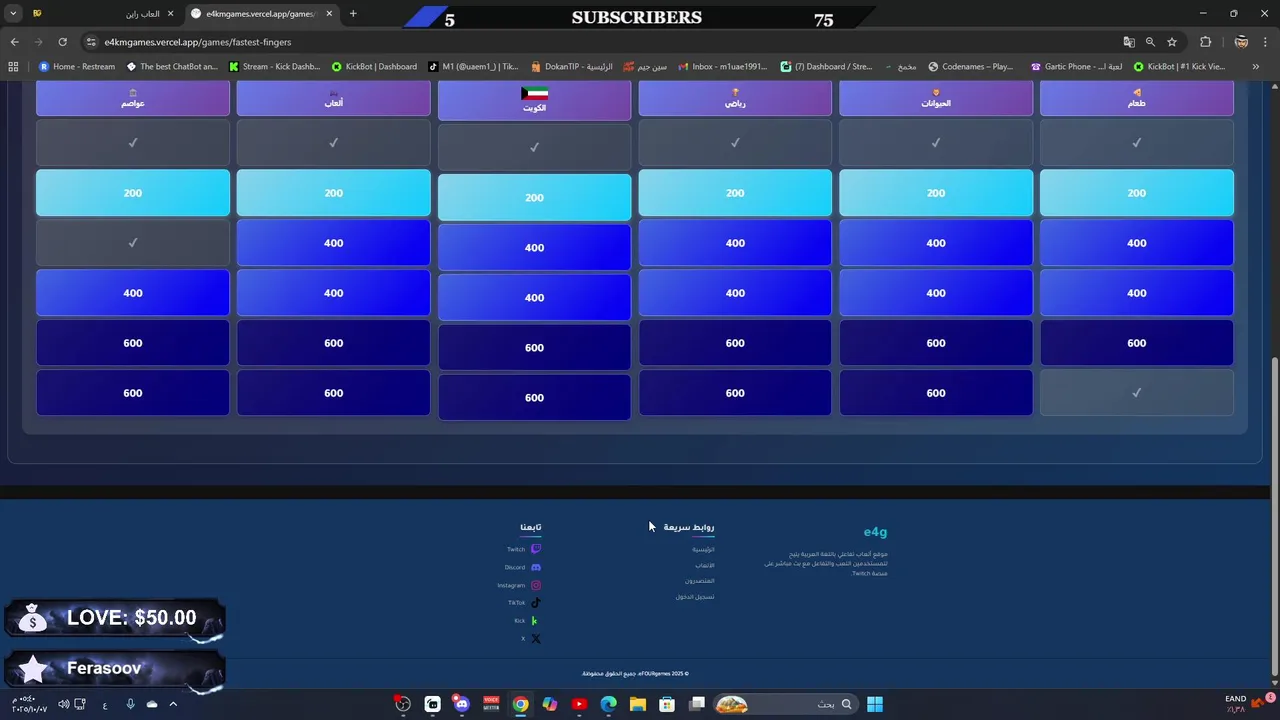Switch to the العاب زاين browser tab

104,14
